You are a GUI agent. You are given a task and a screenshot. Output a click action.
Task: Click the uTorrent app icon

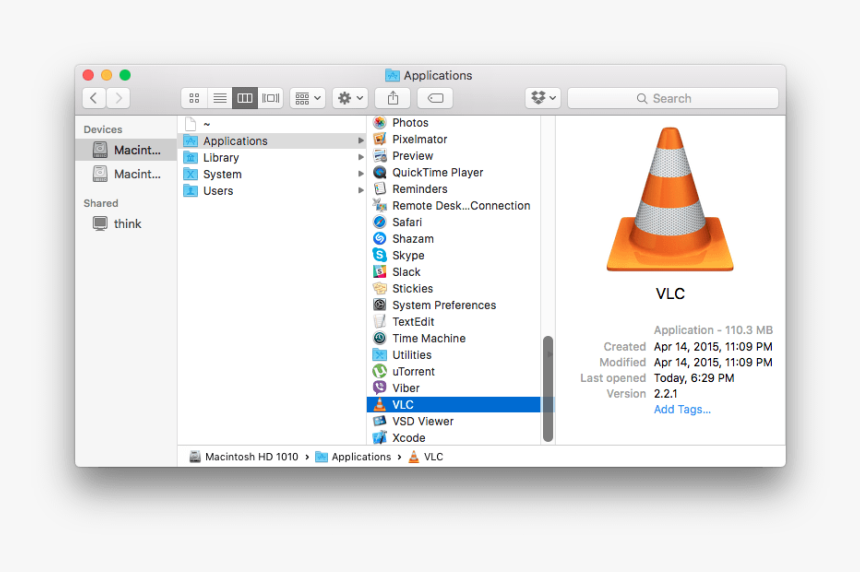pos(380,371)
